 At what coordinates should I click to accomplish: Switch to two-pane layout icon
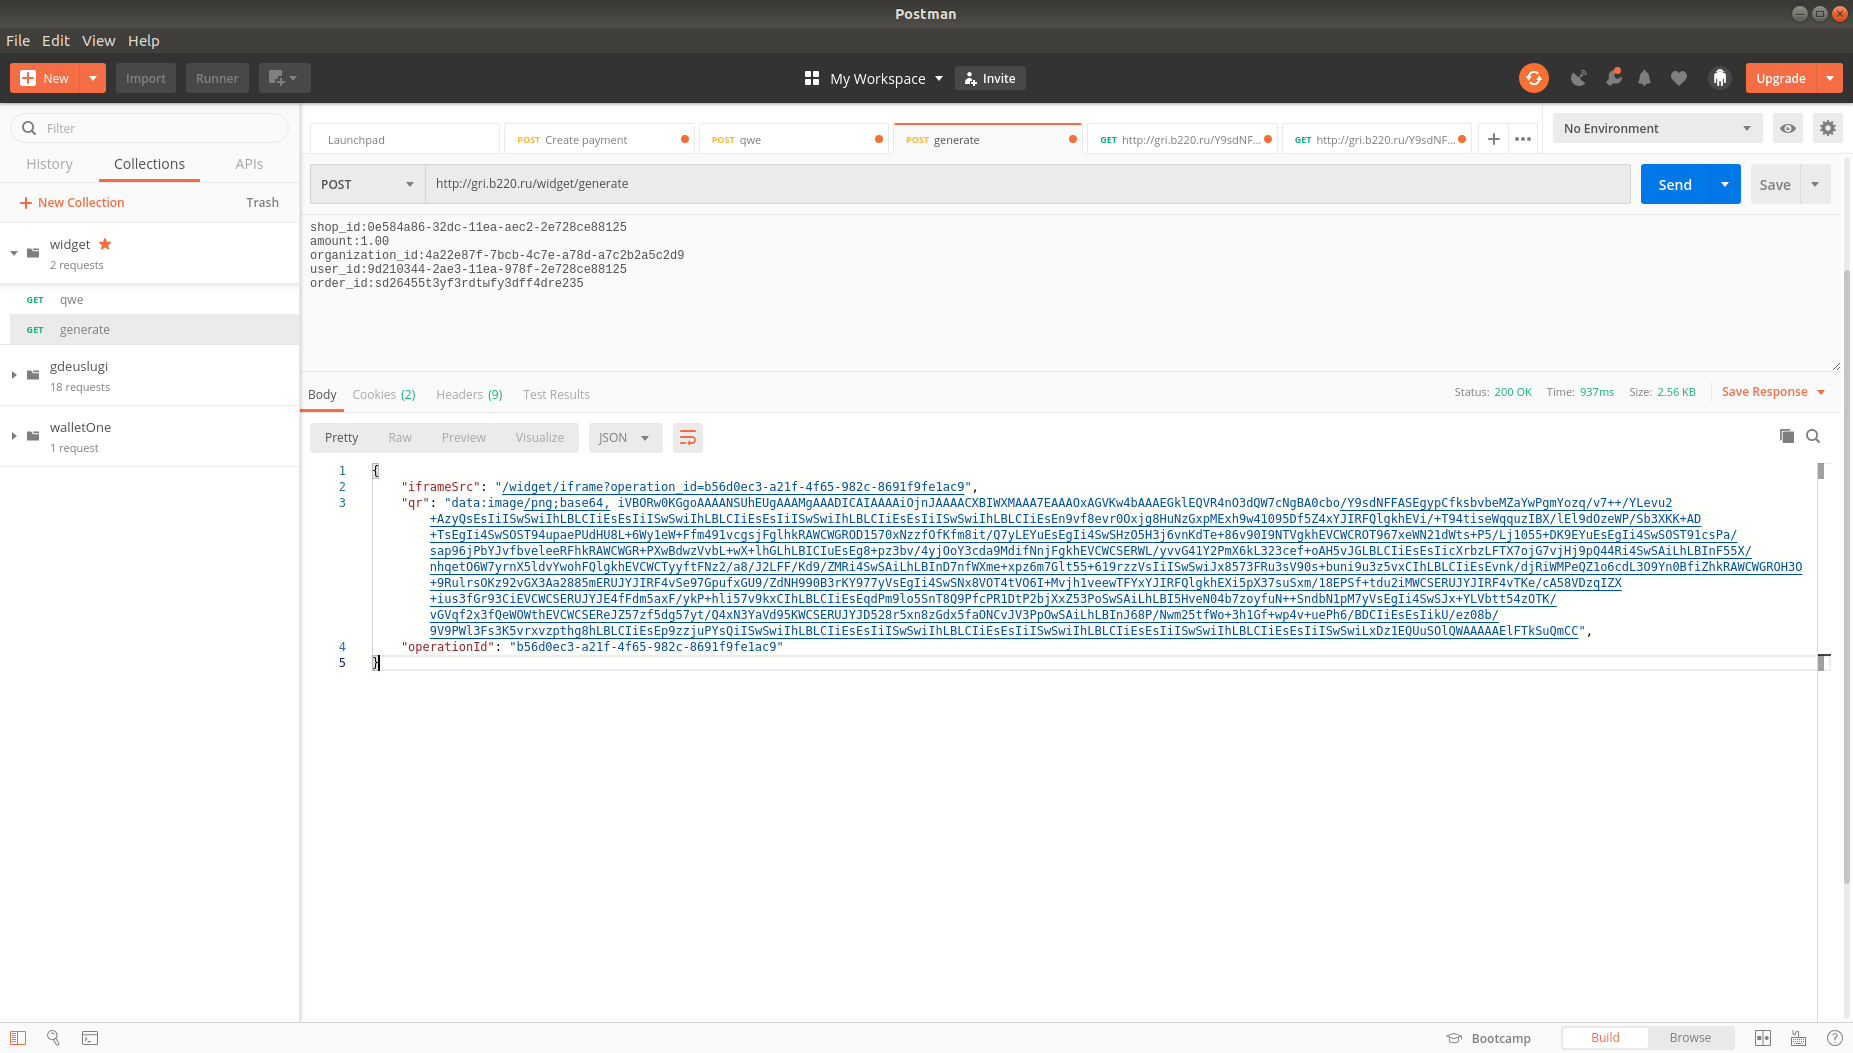tap(1763, 1038)
